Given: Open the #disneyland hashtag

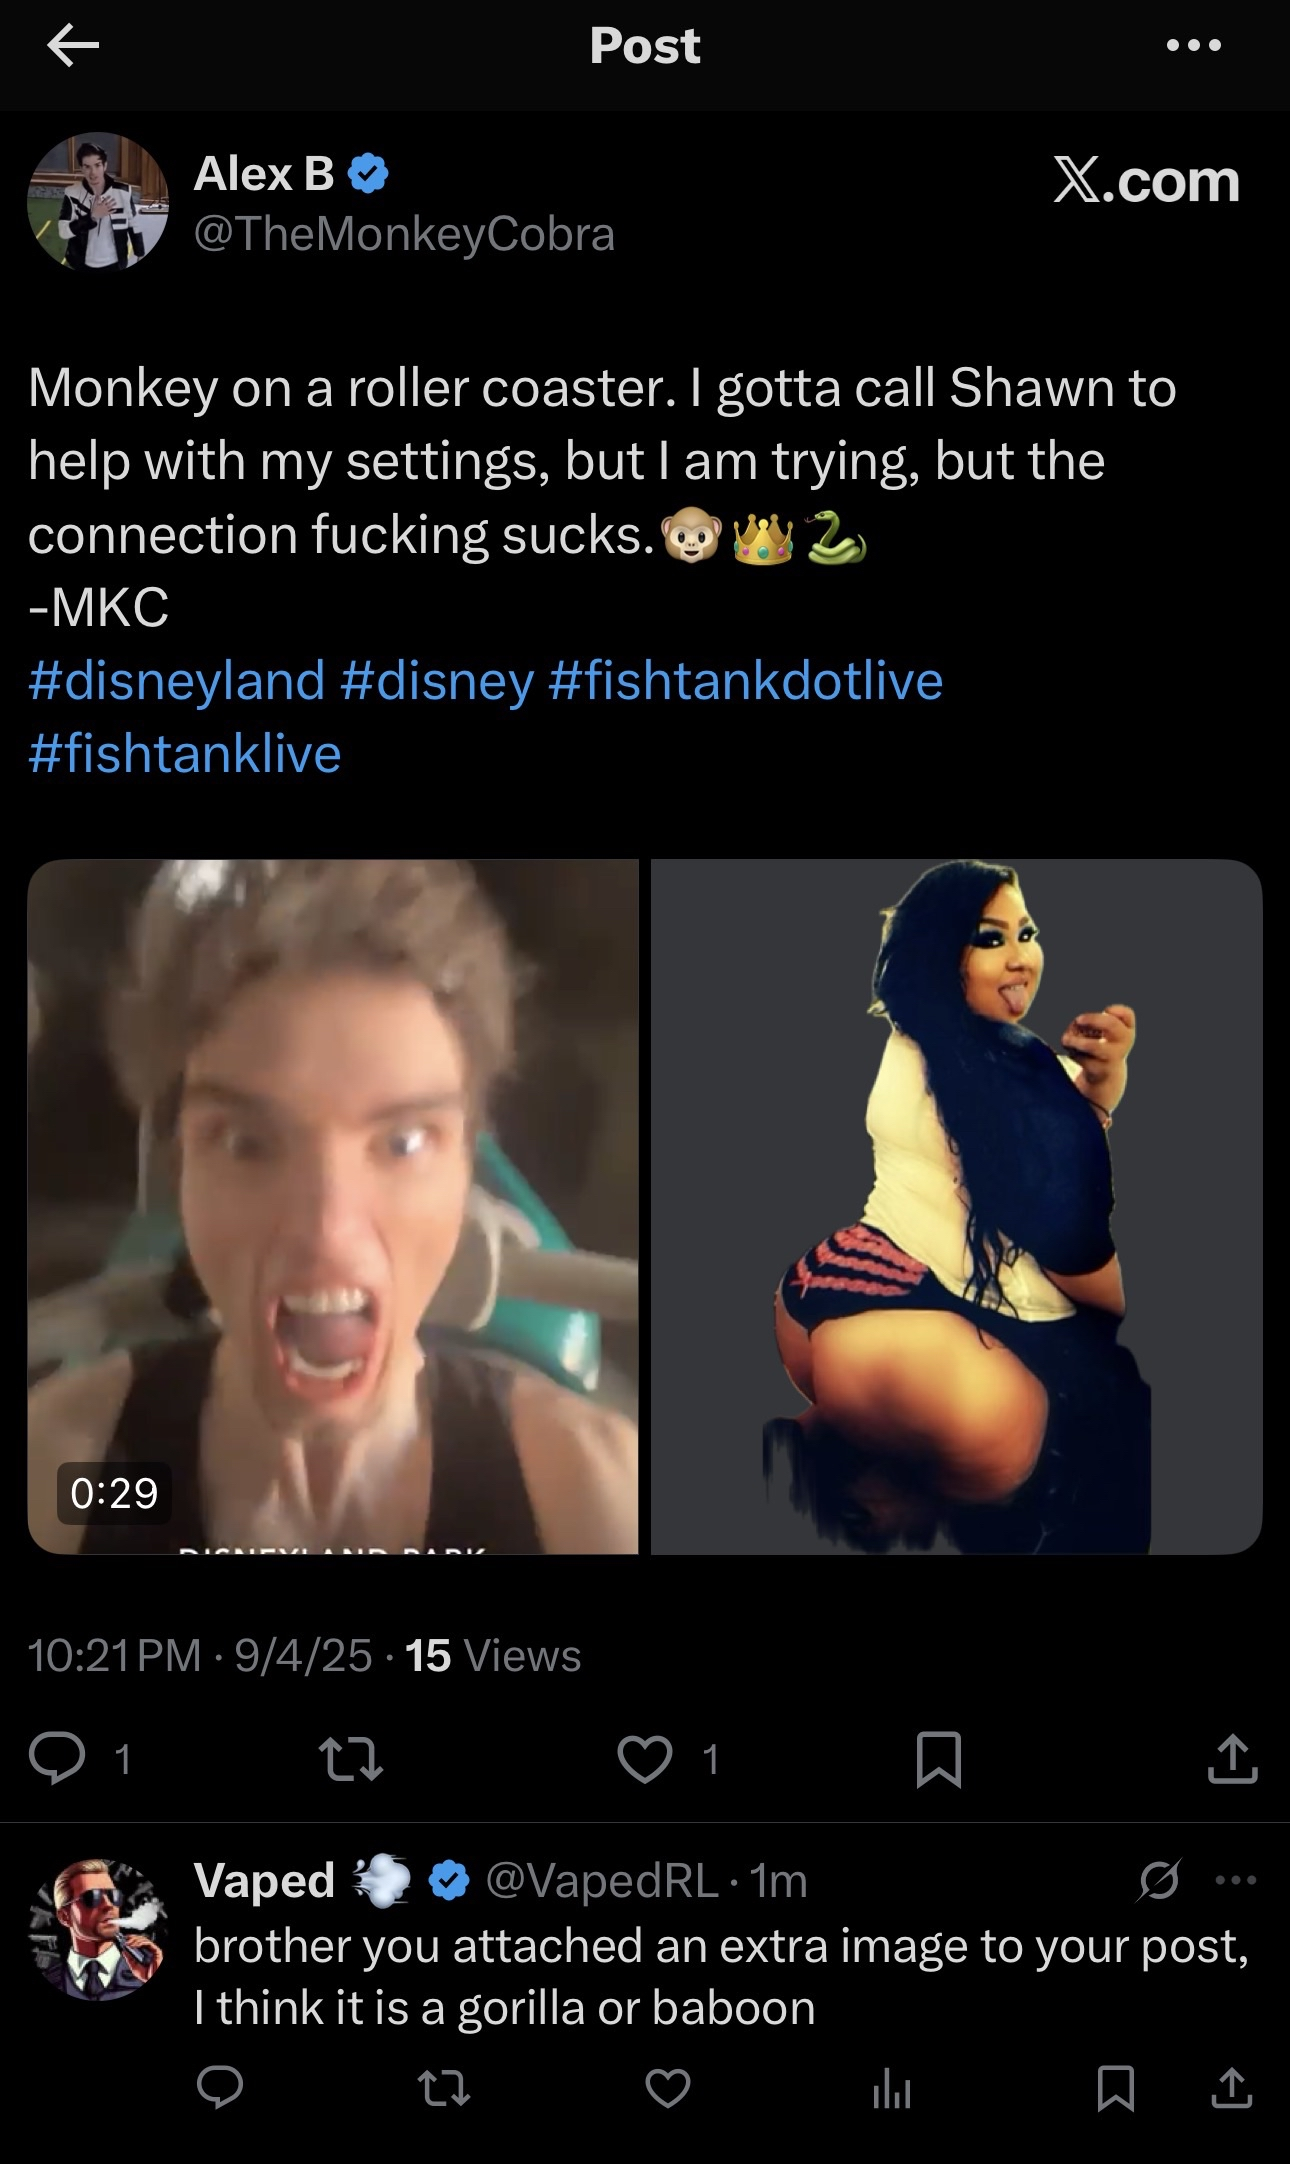Looking at the screenshot, I should point(177,680).
